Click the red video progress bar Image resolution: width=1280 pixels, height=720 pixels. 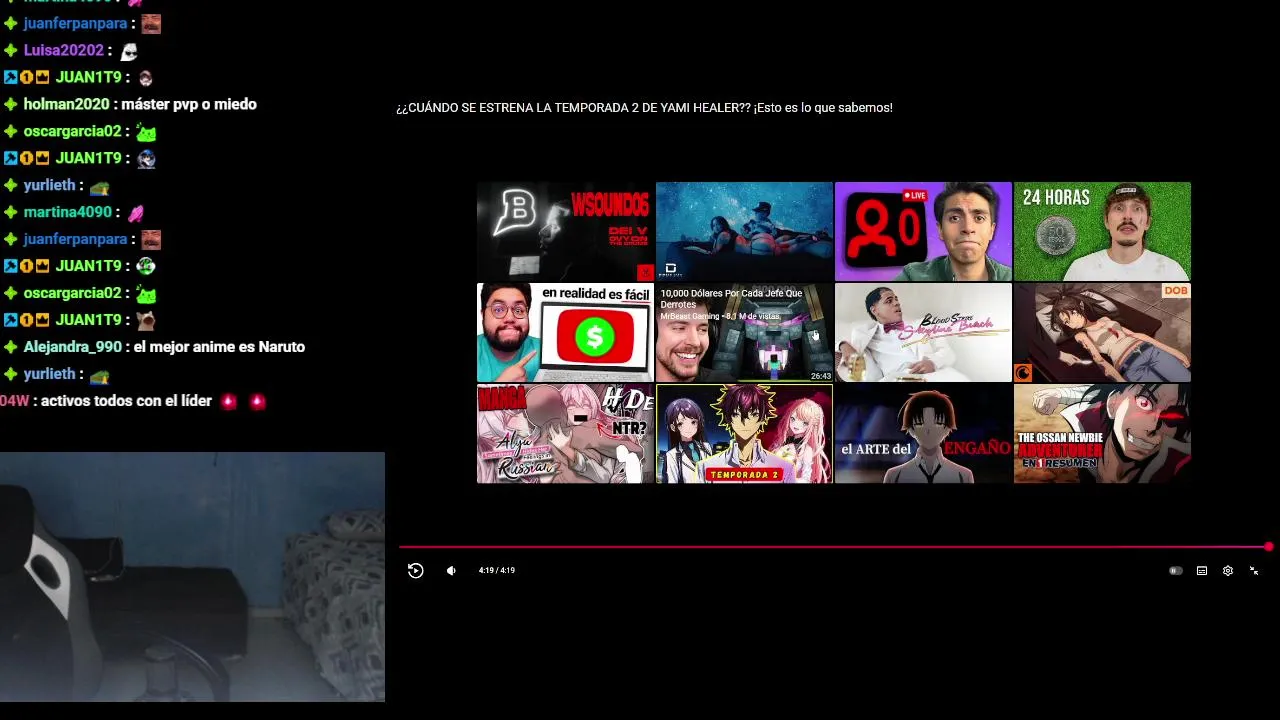coord(834,547)
